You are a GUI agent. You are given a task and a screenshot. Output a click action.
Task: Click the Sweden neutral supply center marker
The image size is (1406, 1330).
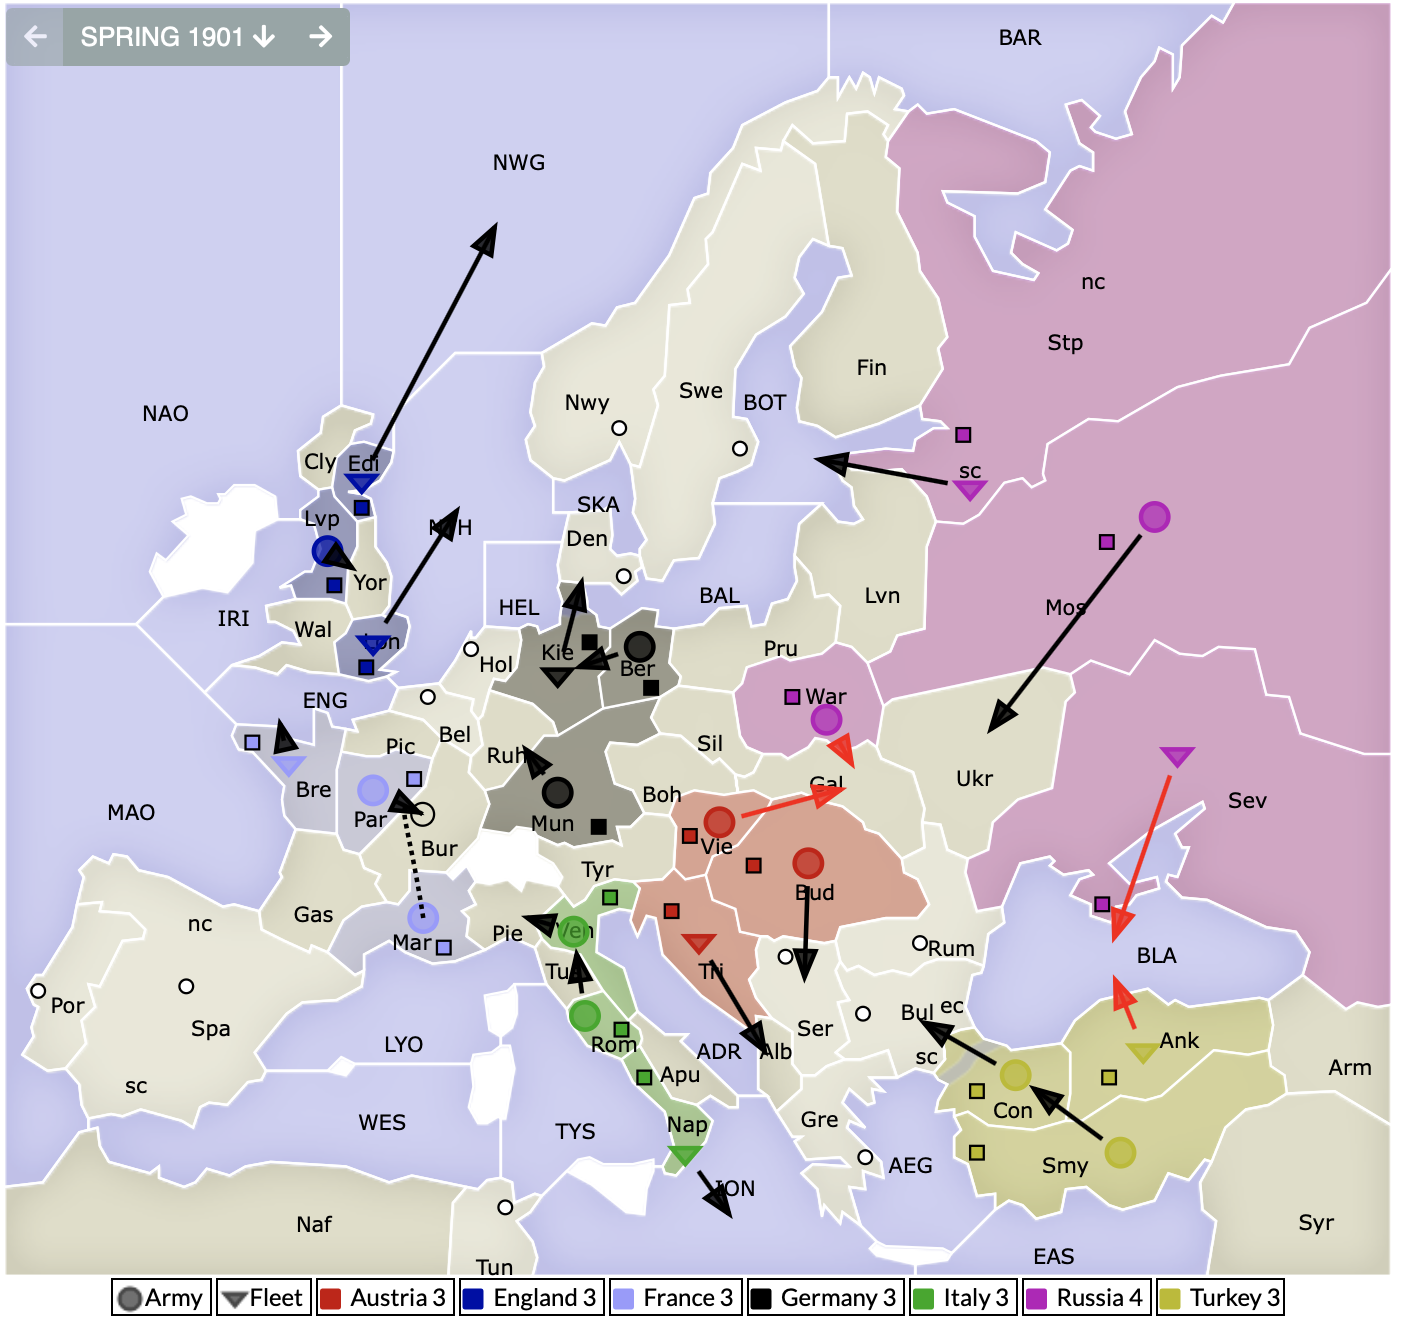click(x=740, y=448)
